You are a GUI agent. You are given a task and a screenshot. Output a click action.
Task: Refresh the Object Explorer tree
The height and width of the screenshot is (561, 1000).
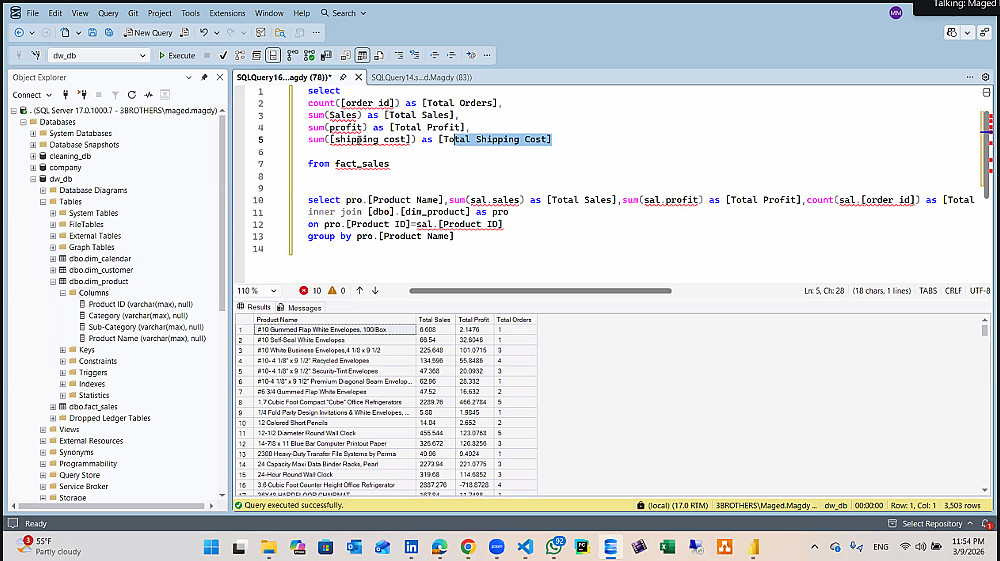tap(134, 95)
